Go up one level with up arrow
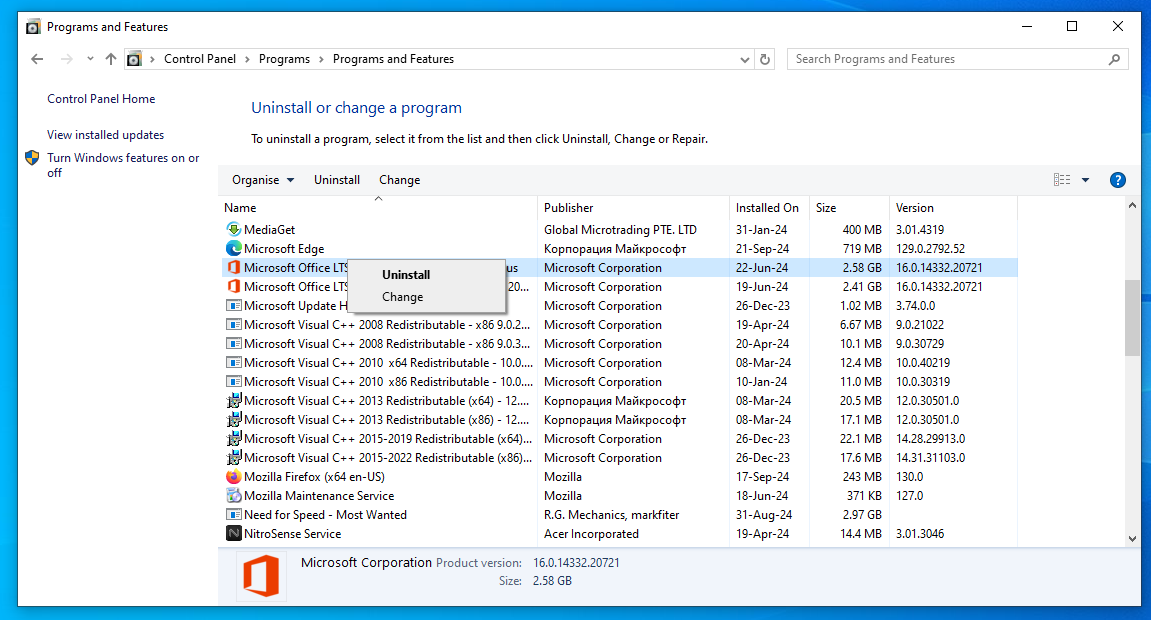The height and width of the screenshot is (620, 1151). [x=111, y=59]
